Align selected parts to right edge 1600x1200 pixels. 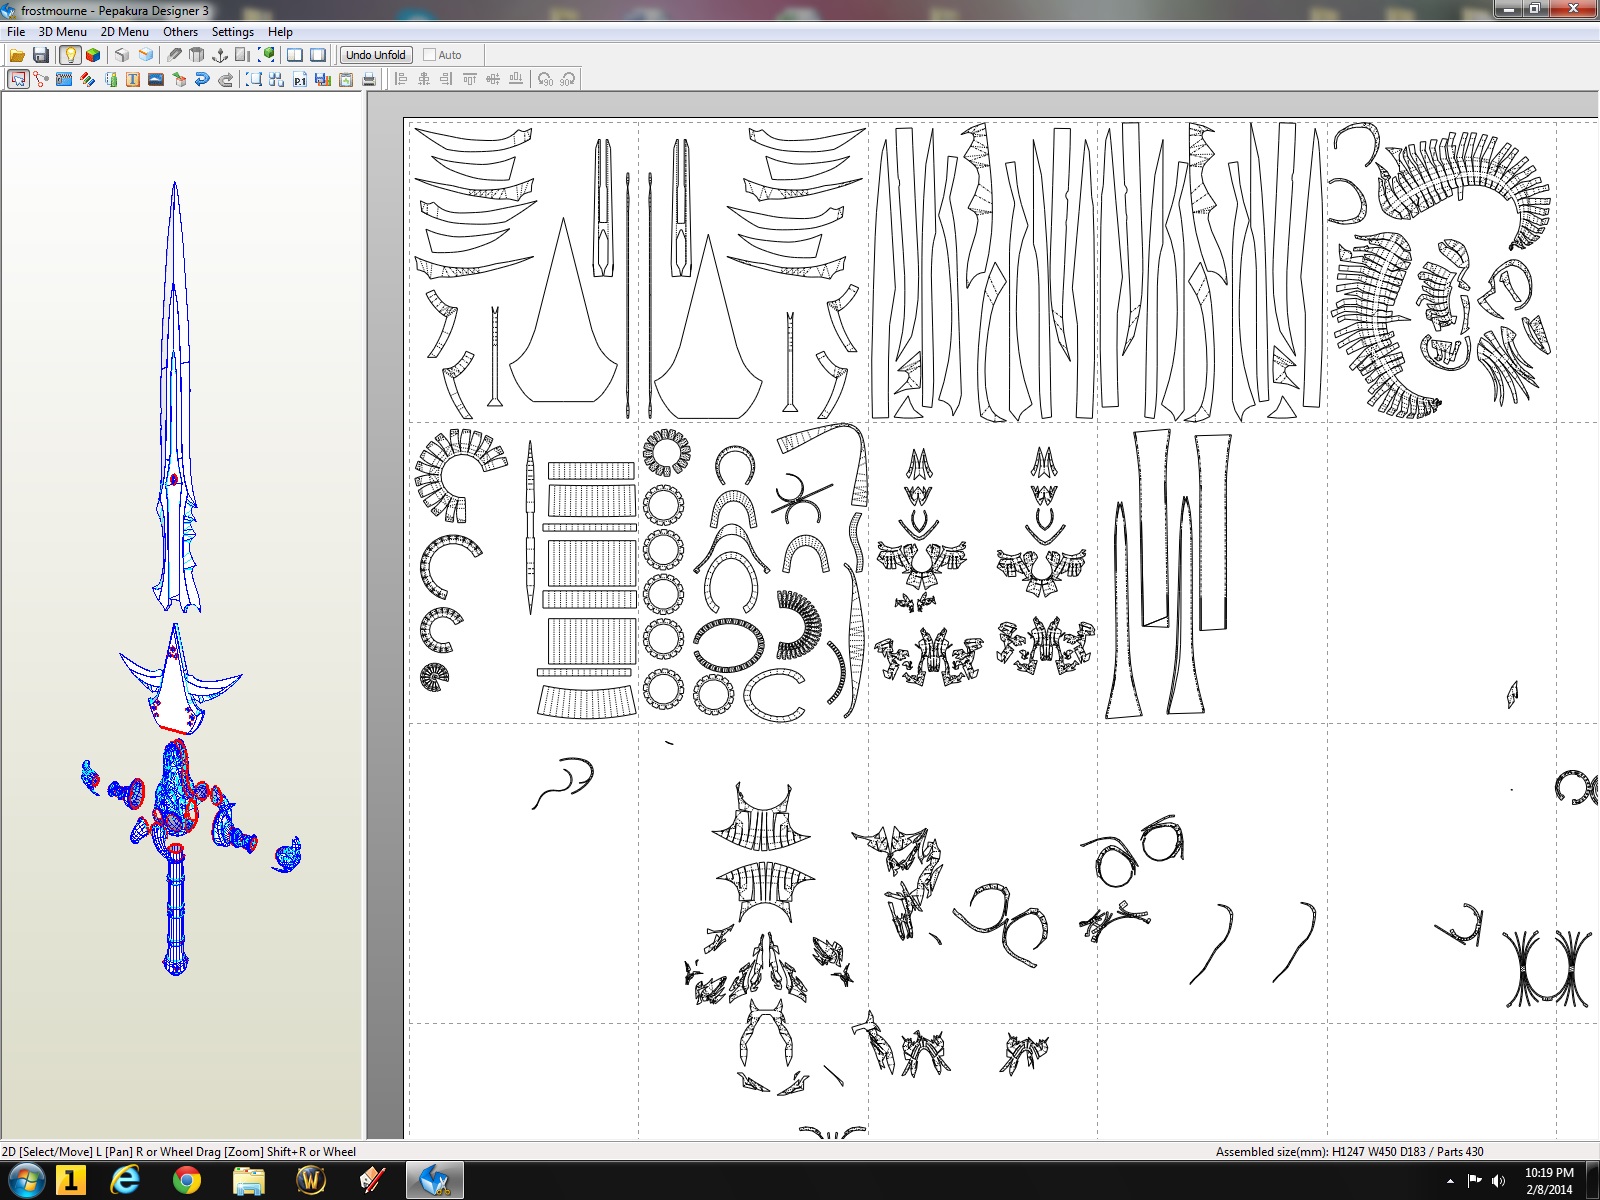(447, 79)
